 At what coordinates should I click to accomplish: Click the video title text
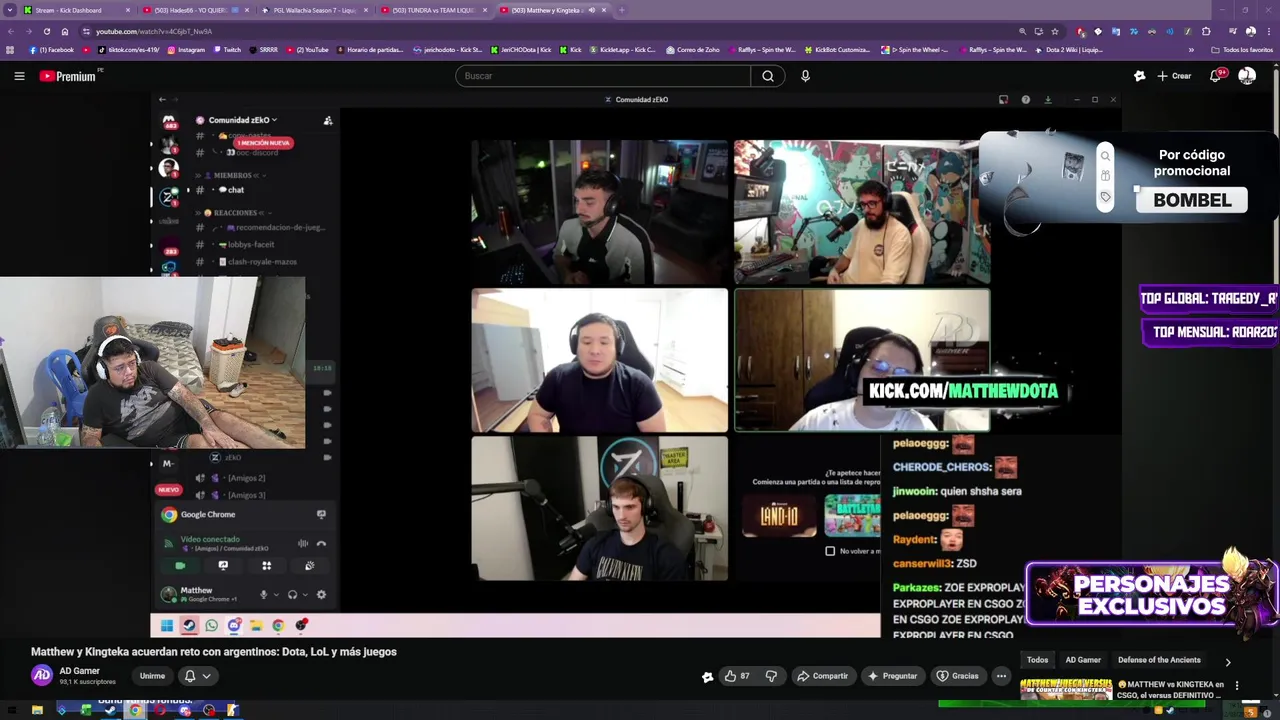(214, 652)
